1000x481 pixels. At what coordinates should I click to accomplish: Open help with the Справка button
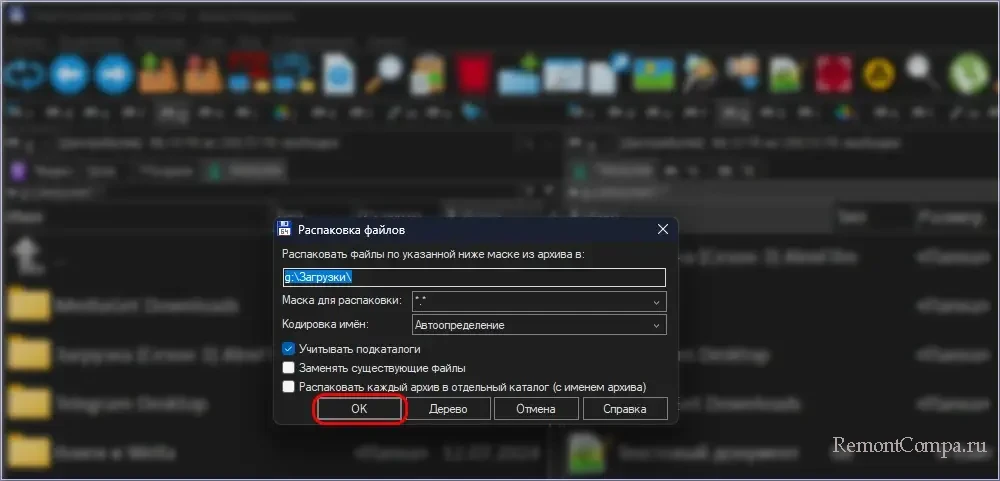[623, 409]
